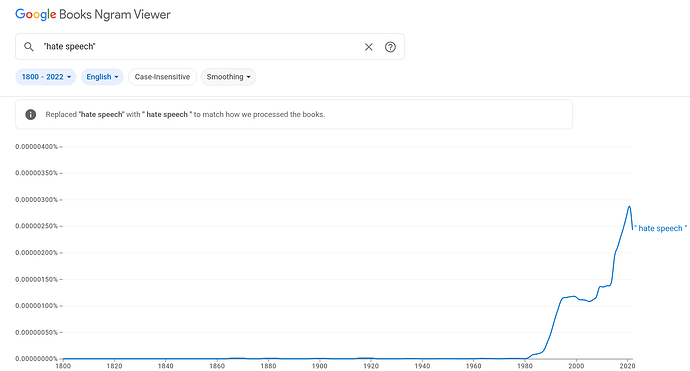Expand the English corpus dropdown
This screenshot has width=690, height=371.
coord(102,77)
